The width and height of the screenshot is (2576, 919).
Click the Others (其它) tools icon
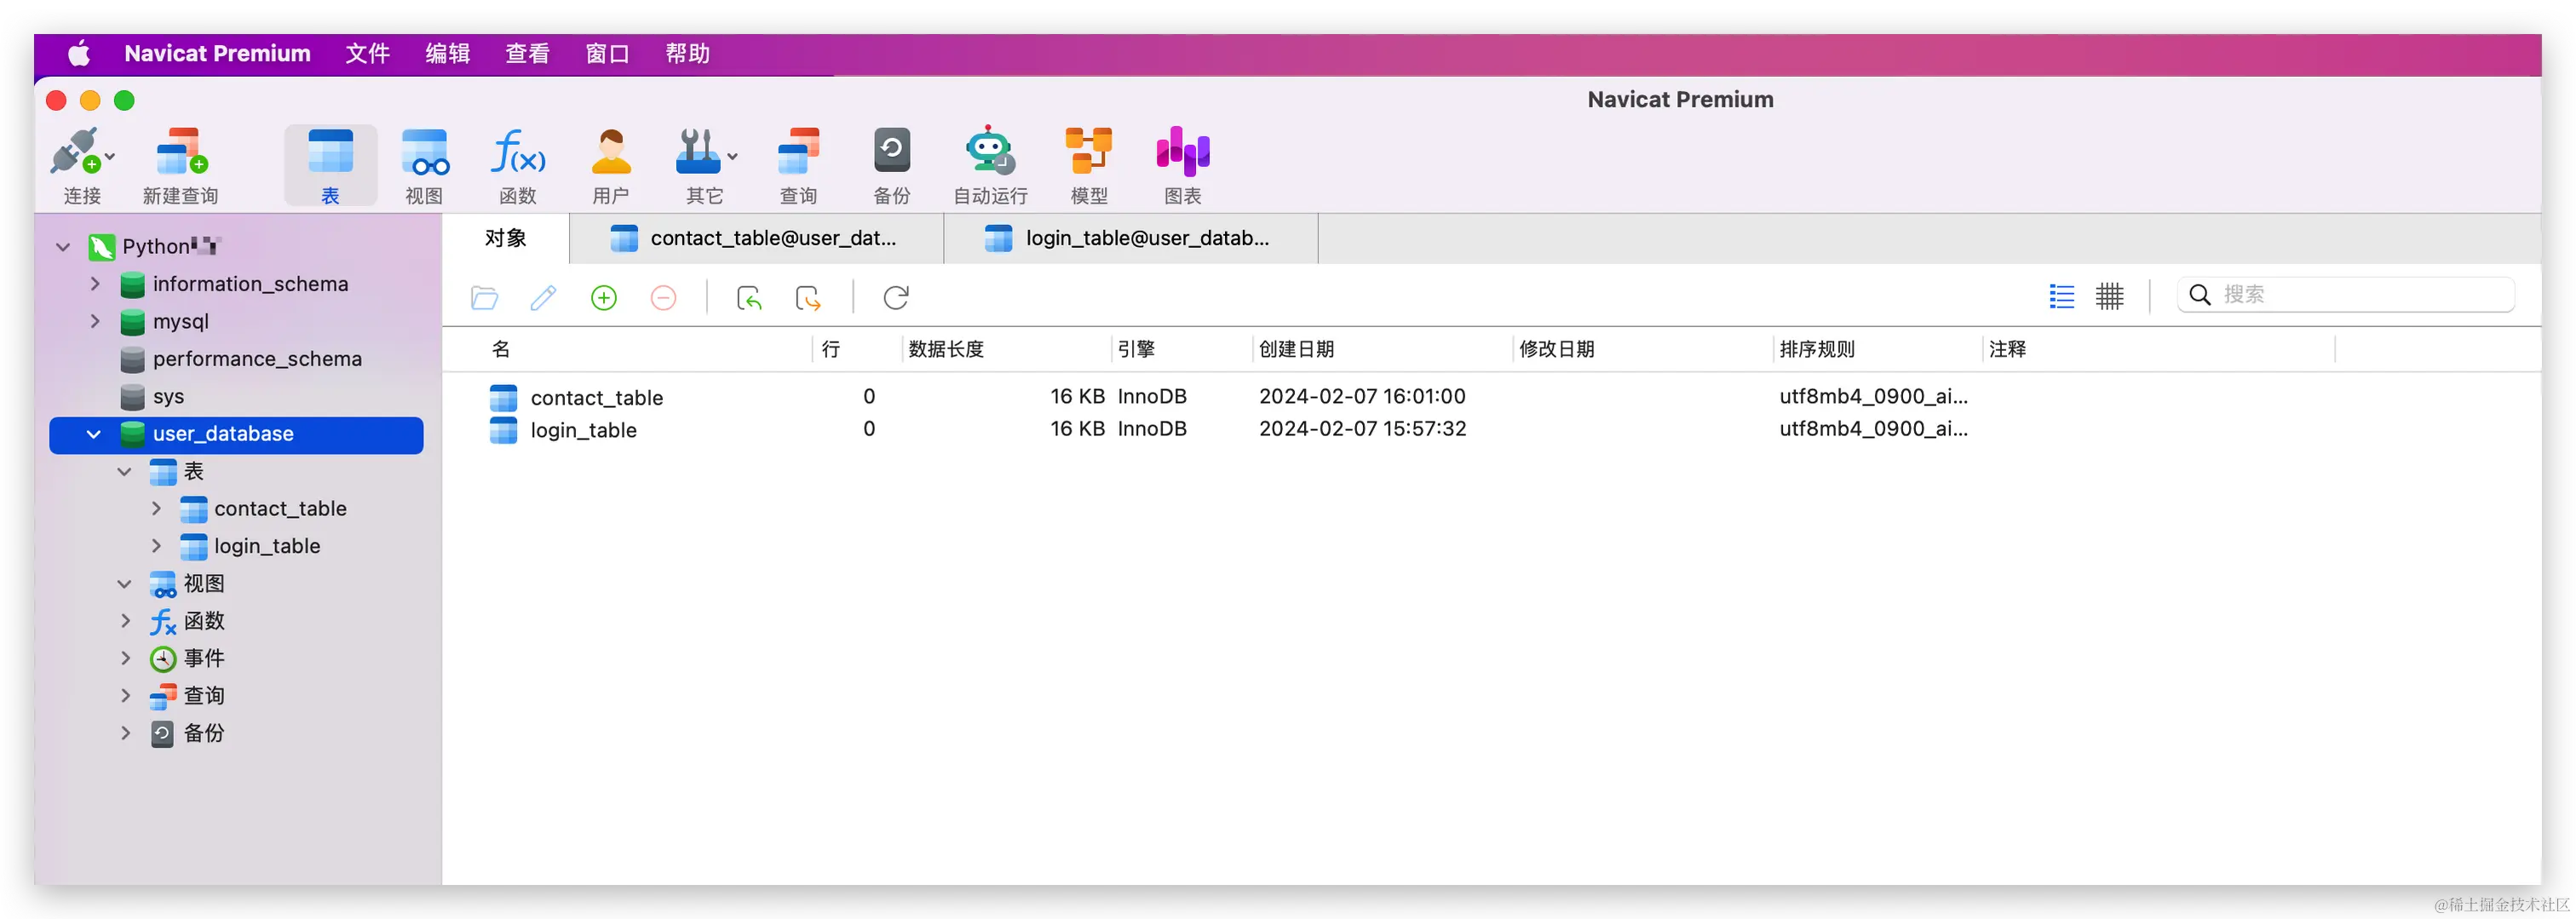[x=699, y=152]
